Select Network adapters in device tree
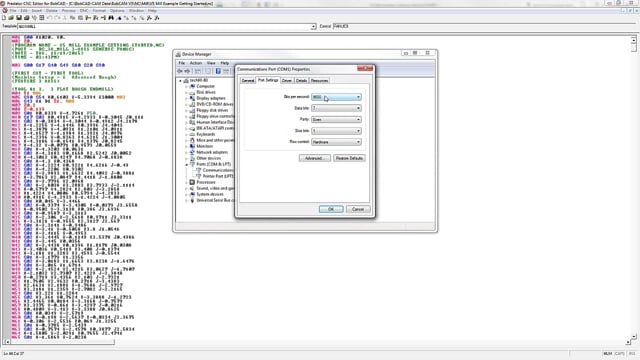 (212, 152)
